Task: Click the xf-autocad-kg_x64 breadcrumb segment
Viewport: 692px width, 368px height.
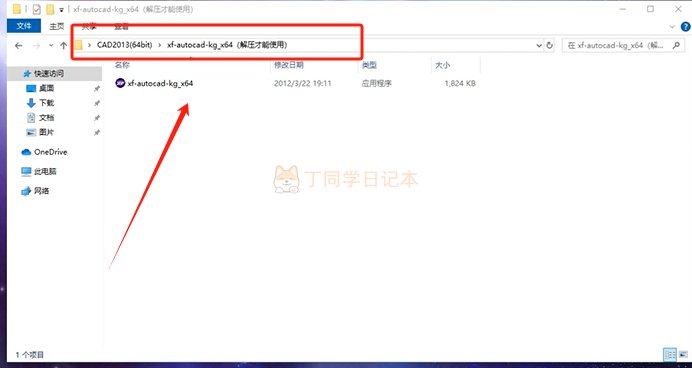Action: [227, 45]
